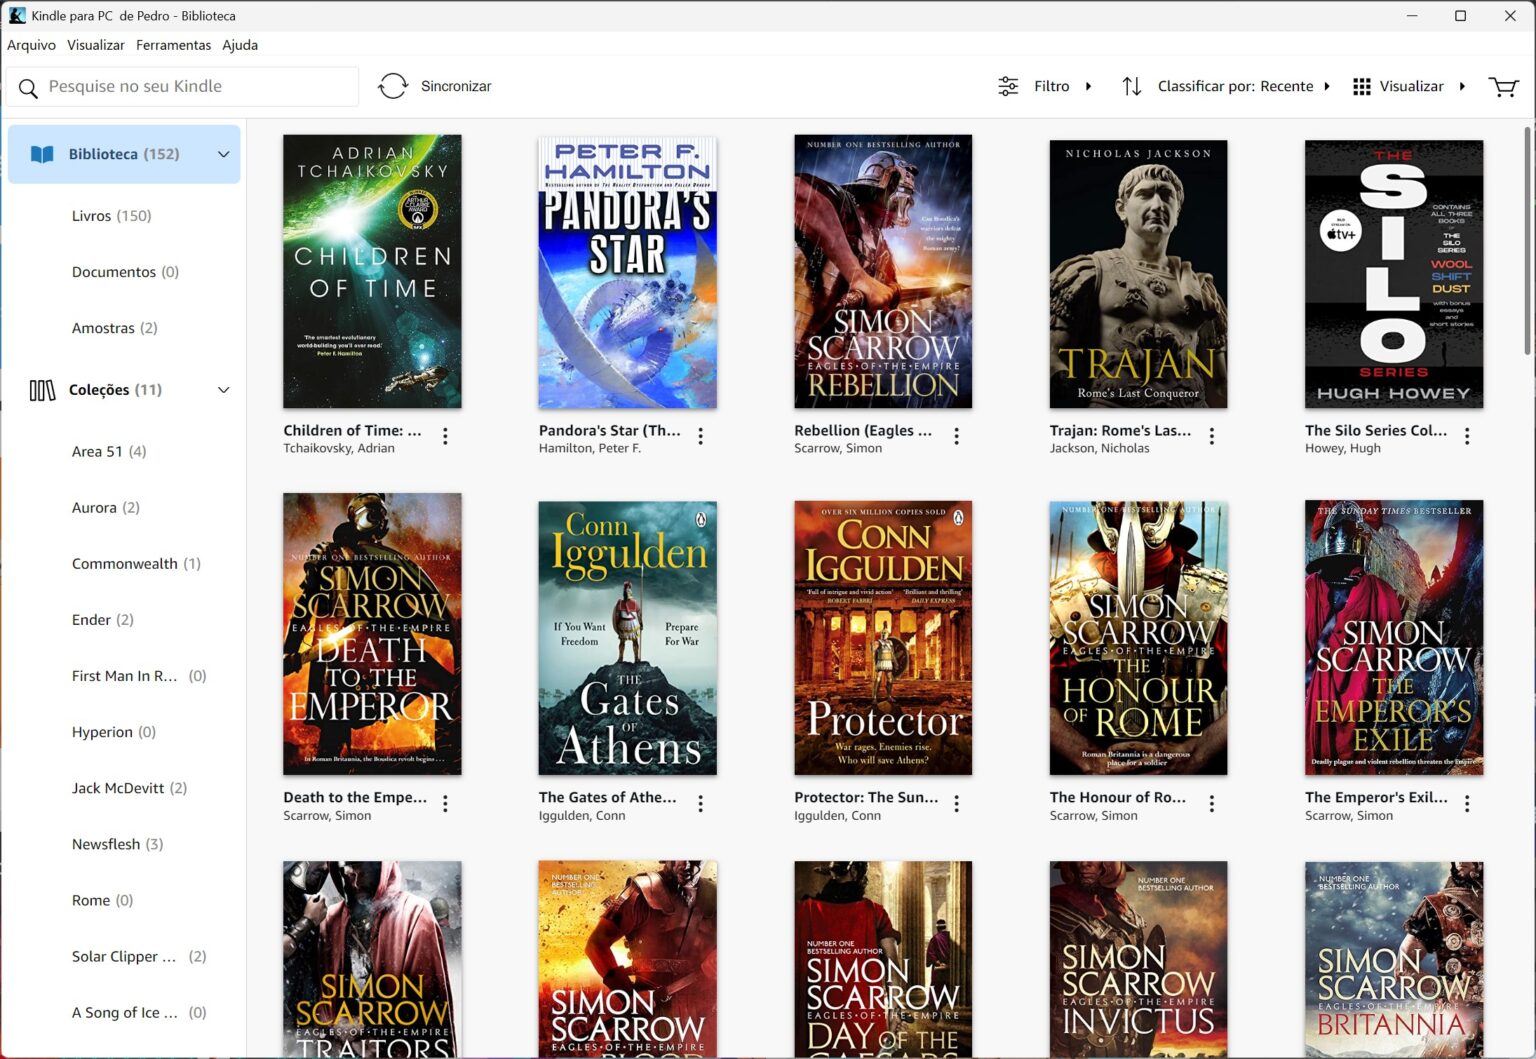Open The Emperor's Exile cover
1536x1059 pixels.
pyautogui.click(x=1394, y=638)
